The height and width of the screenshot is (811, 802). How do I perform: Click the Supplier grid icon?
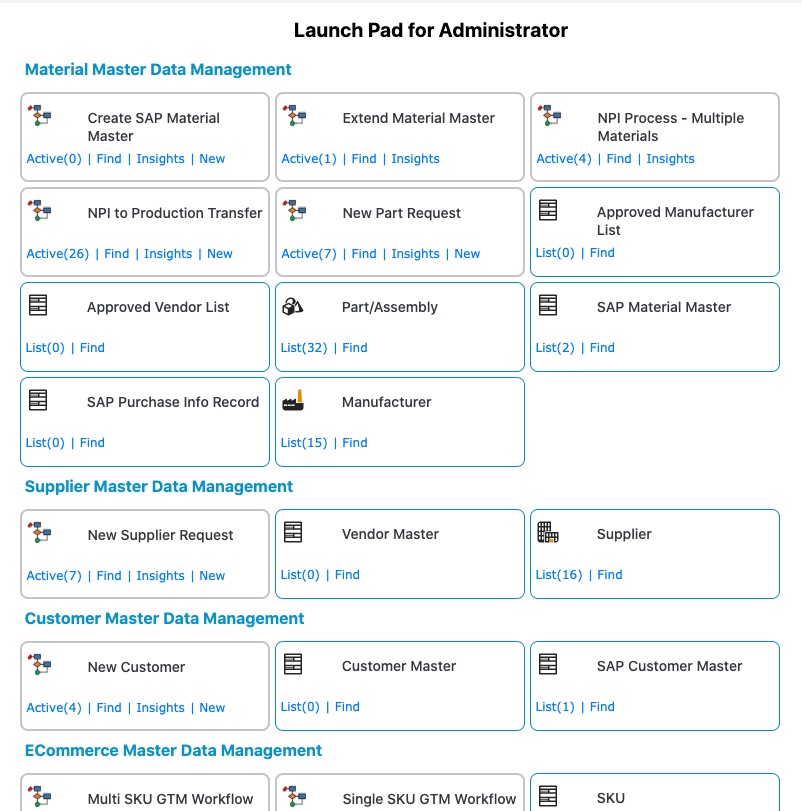[x=549, y=533]
